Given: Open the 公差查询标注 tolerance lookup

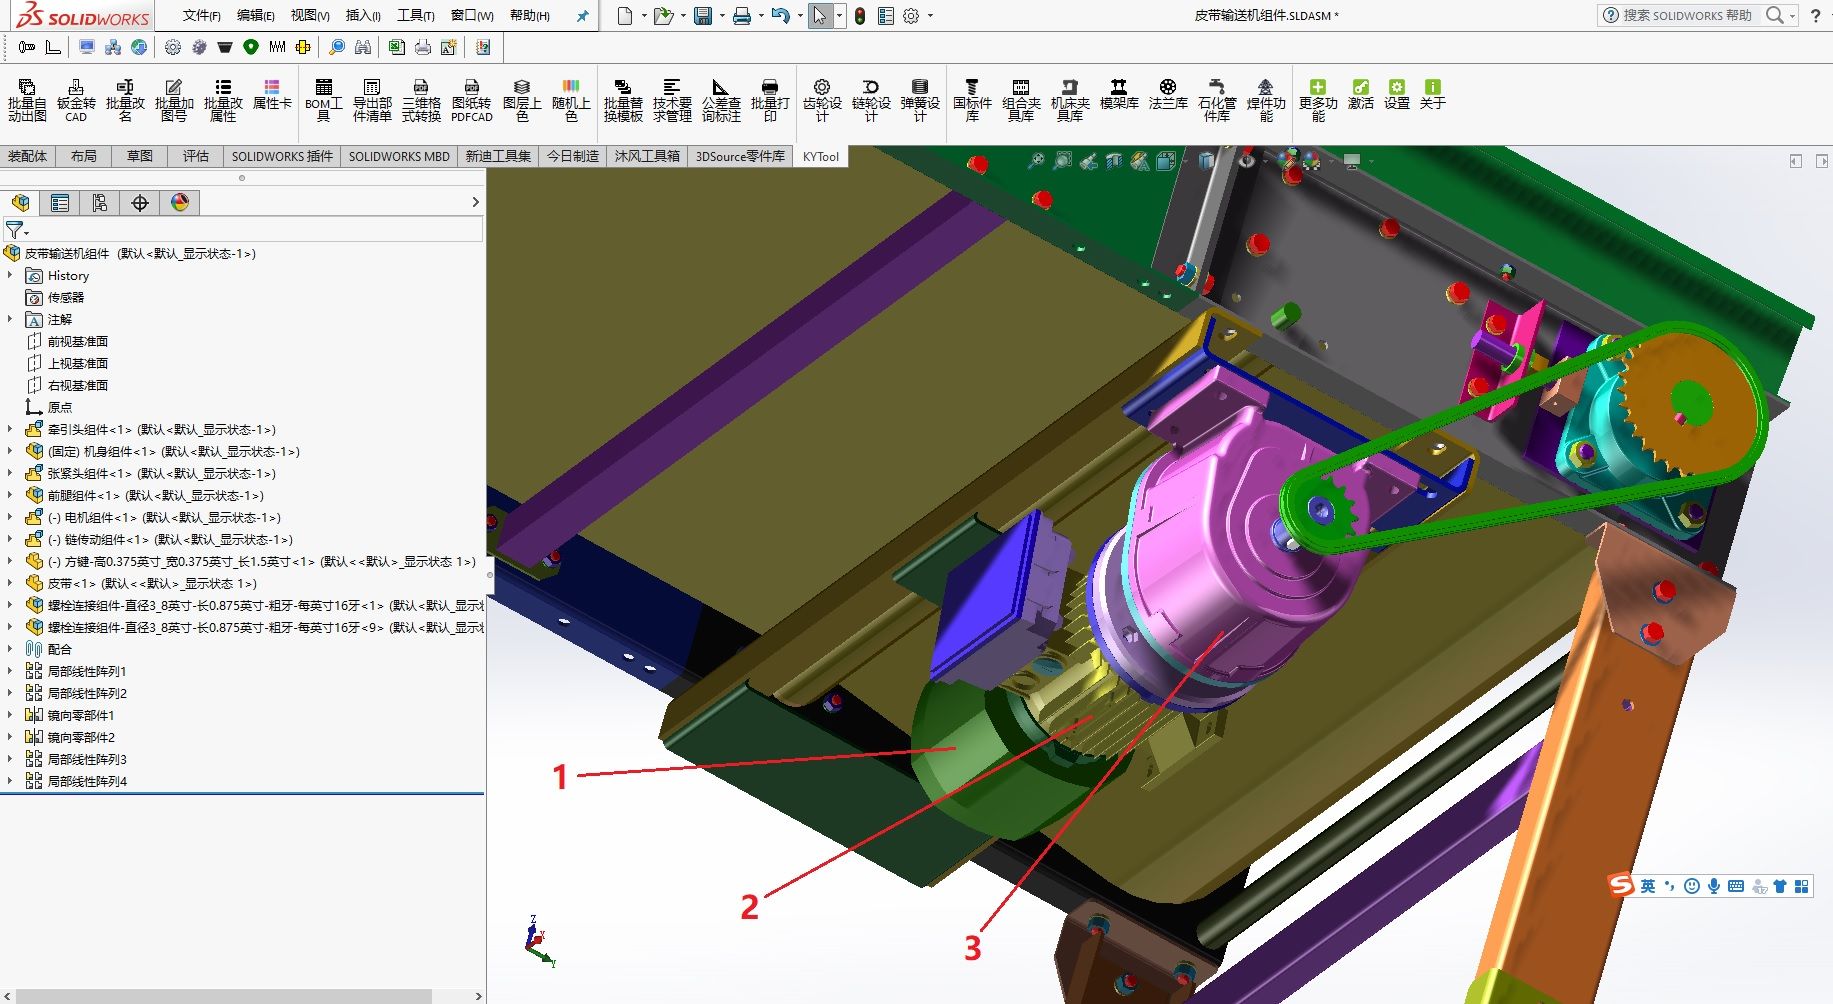Looking at the screenshot, I should (x=721, y=100).
